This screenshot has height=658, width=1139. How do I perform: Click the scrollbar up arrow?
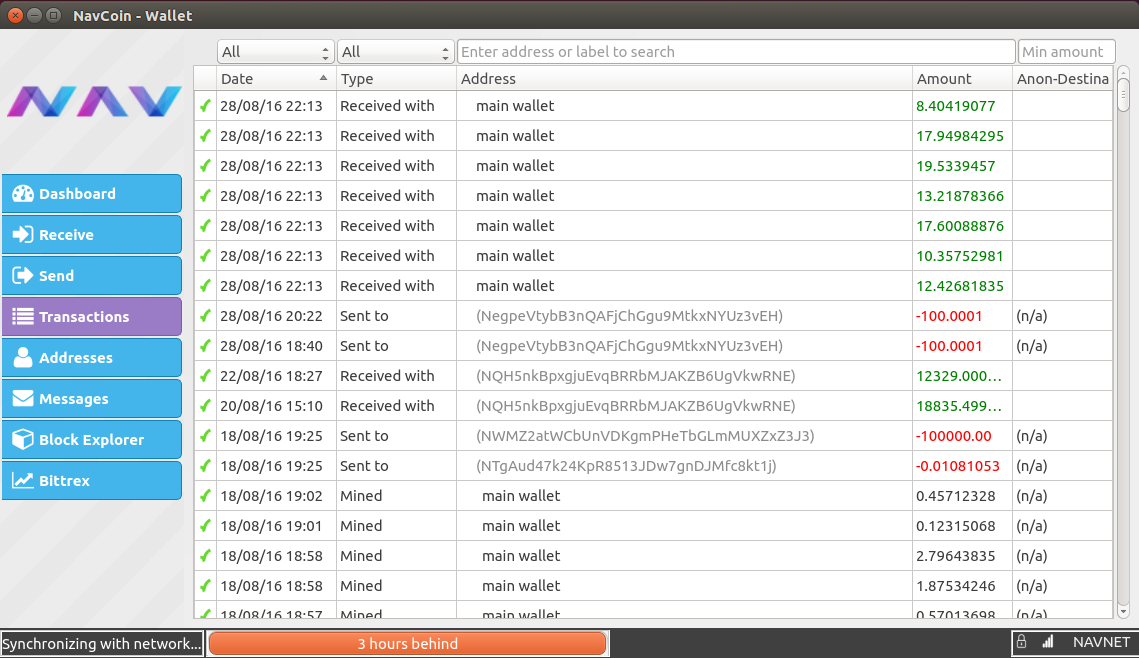[1123, 73]
